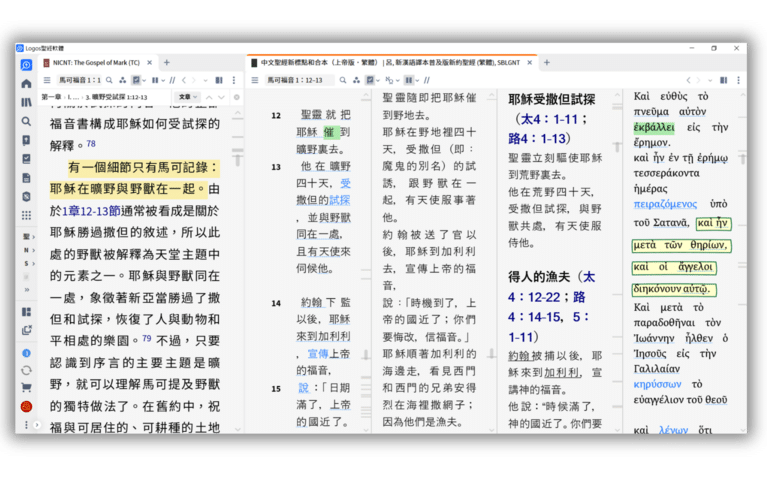Go forward in NICNT panel history
Image resolution: width=767 pixels, height=479 pixels.
(x=194, y=80)
